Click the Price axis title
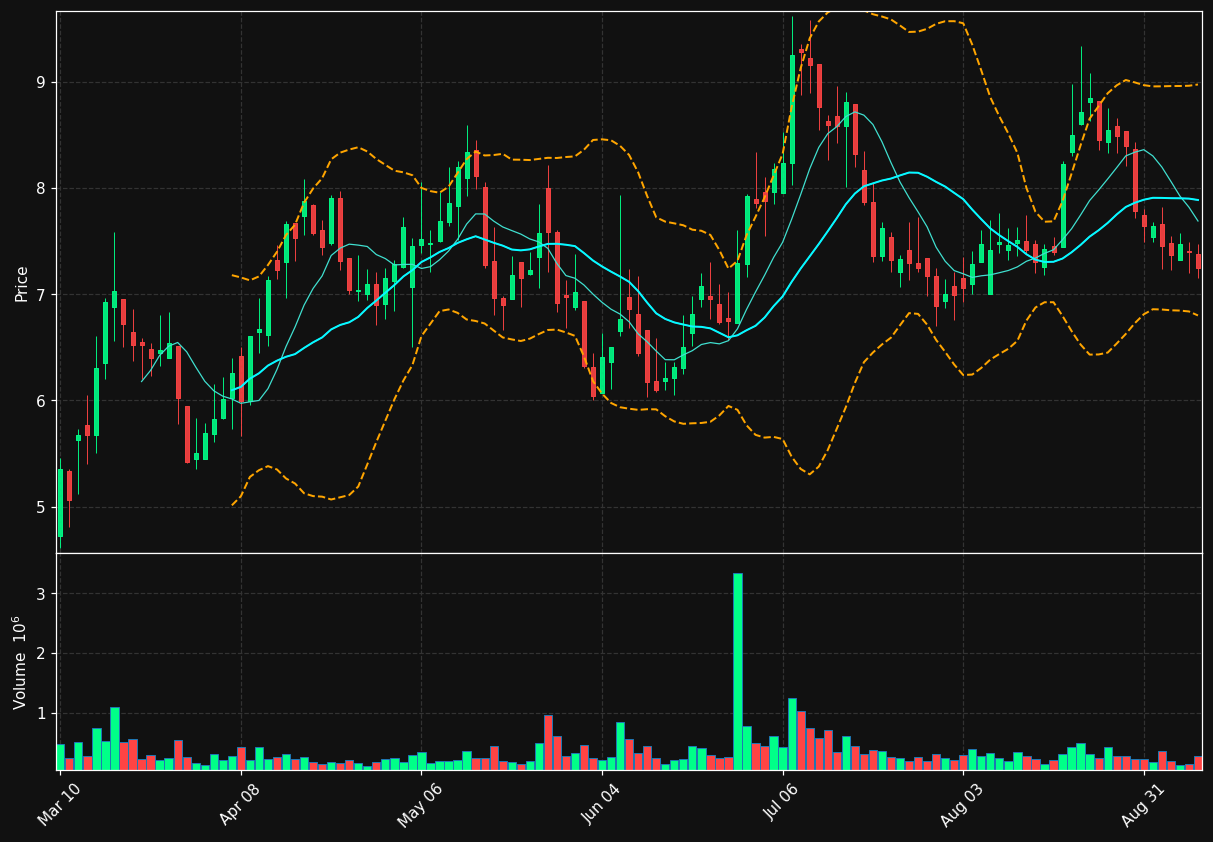The width and height of the screenshot is (1213, 842). (21, 283)
